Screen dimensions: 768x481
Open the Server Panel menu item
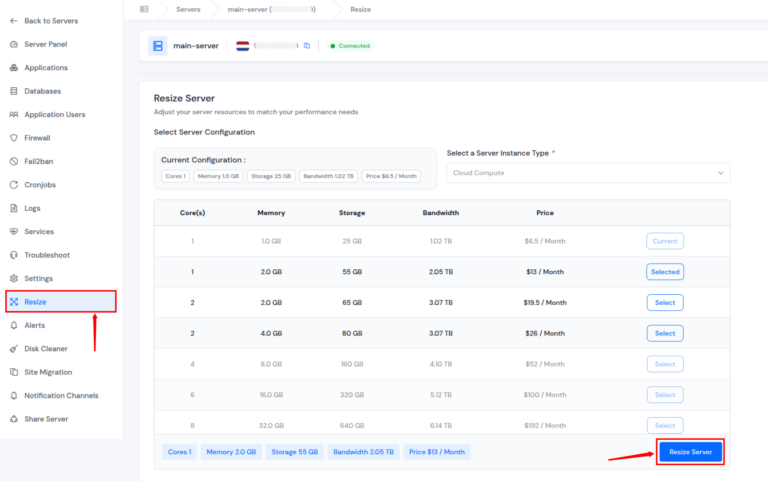click(46, 44)
